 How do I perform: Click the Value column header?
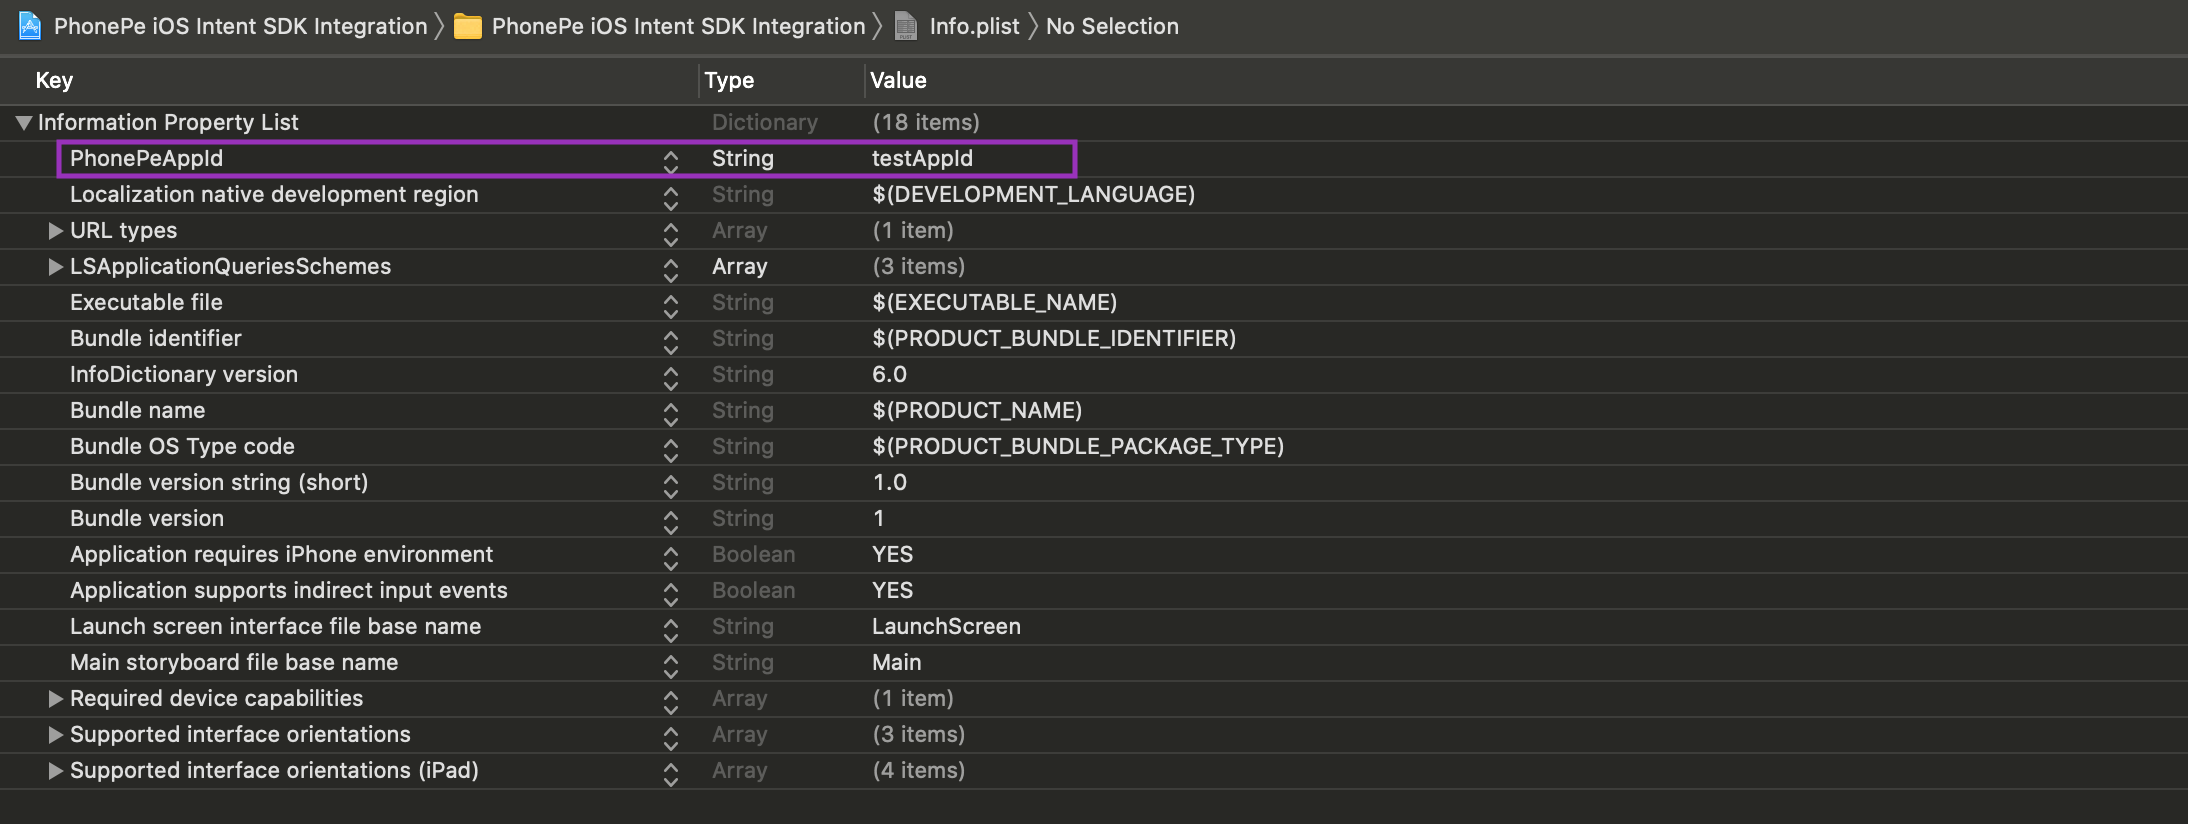[898, 80]
